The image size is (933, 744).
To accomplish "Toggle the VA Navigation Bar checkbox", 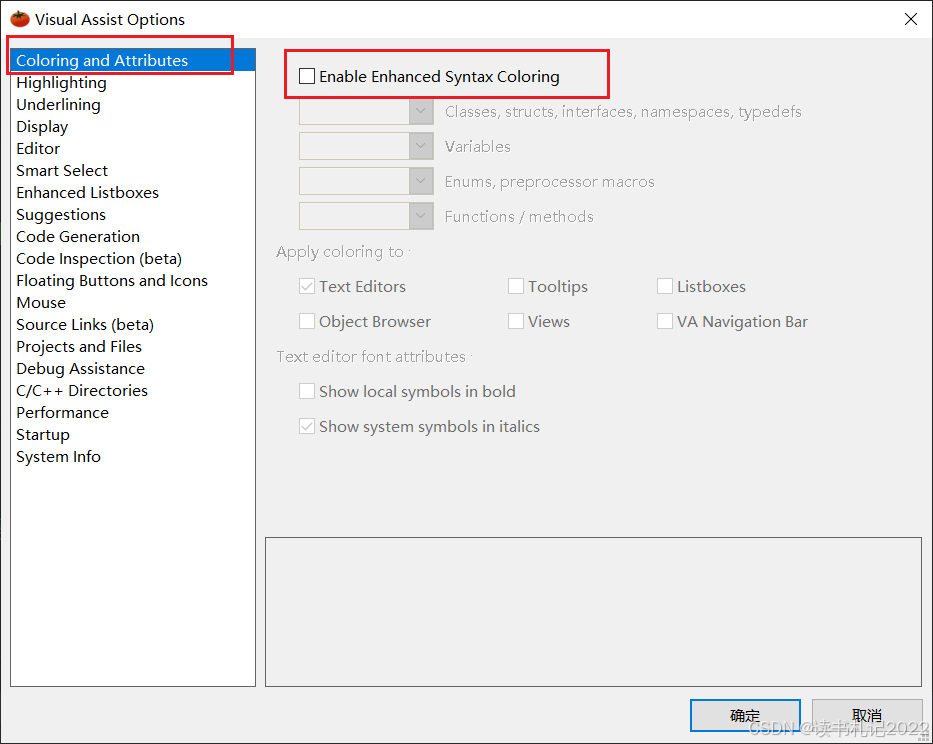I will click(665, 321).
